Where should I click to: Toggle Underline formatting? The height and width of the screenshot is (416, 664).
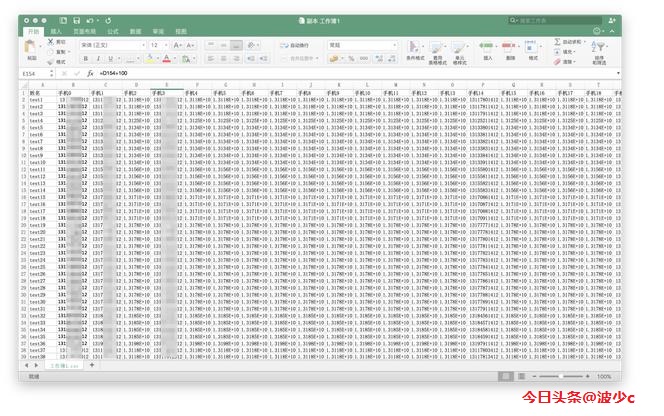[x=111, y=59]
